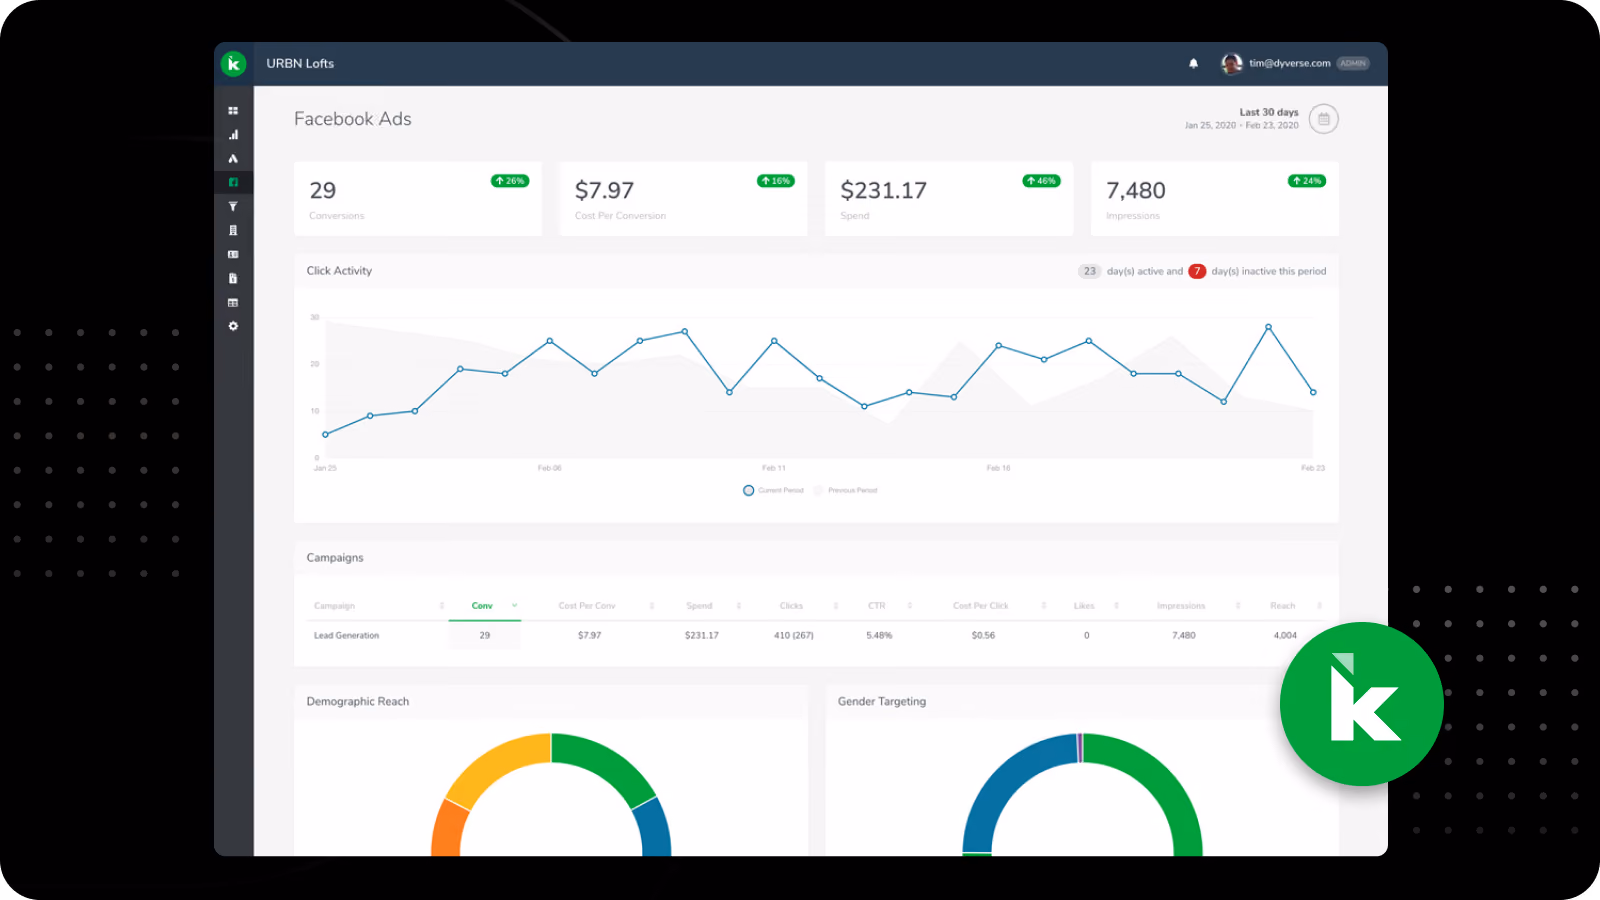Image resolution: width=1600 pixels, height=900 pixels.
Task: Click the large green K badge
Action: coord(1361,704)
